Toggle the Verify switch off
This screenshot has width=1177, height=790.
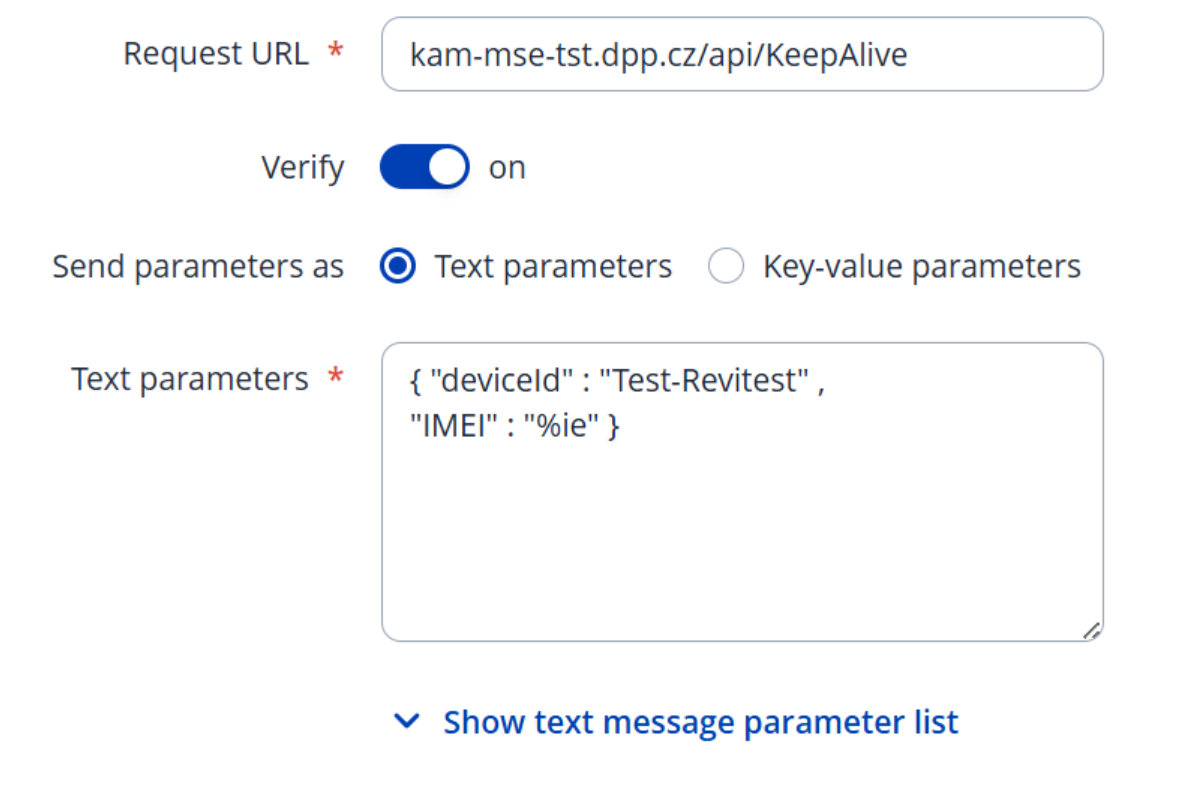(x=424, y=167)
